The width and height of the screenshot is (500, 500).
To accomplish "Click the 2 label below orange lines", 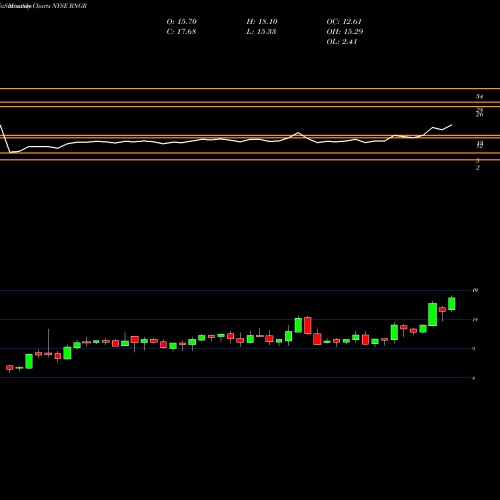I will (478, 168).
